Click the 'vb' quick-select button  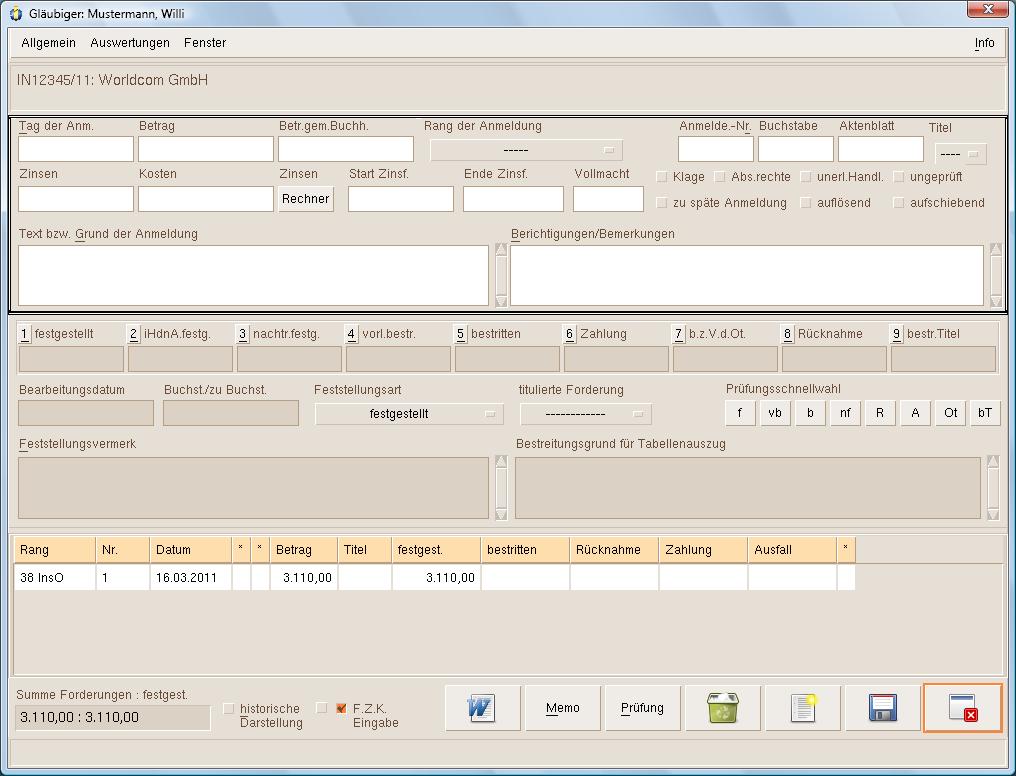click(775, 413)
